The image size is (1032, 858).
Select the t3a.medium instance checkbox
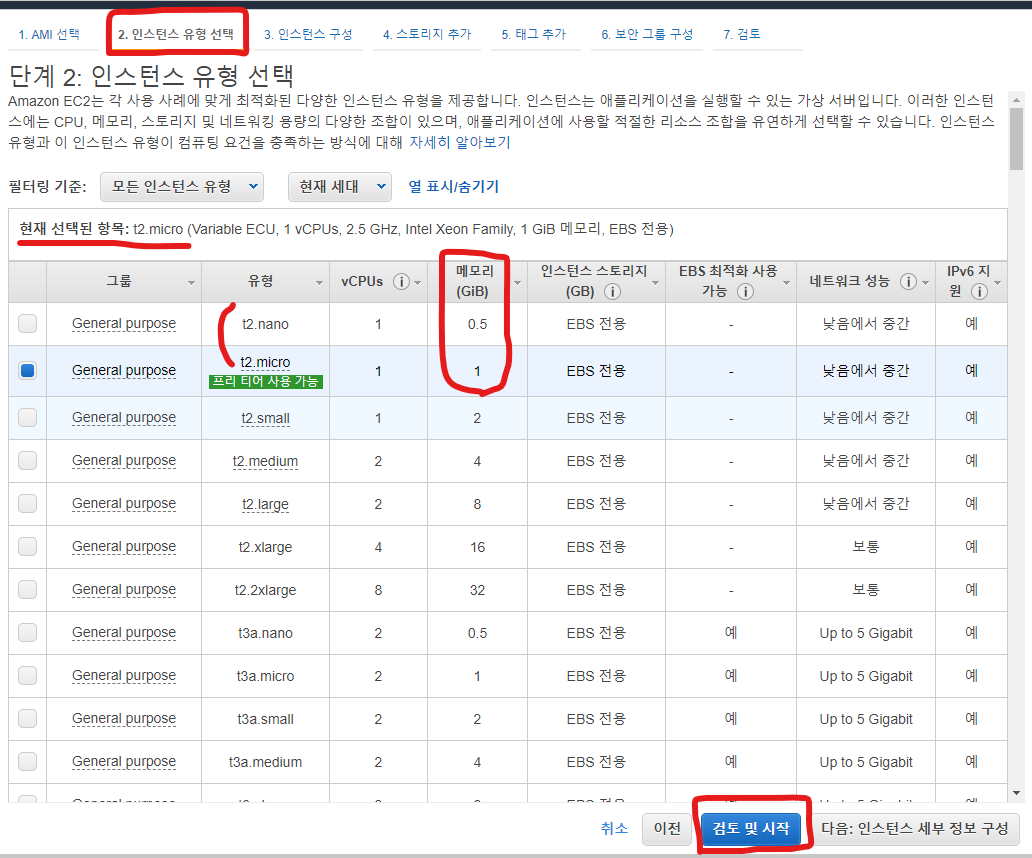(x=28, y=762)
